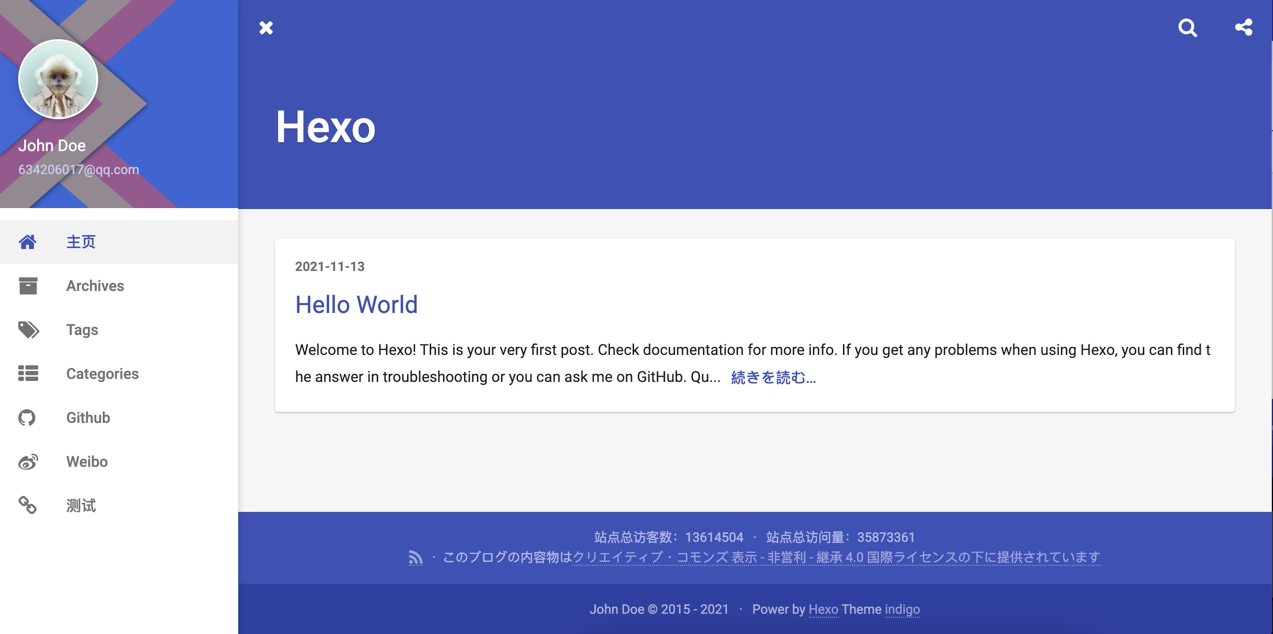Viewport: 1273px width, 634px height.
Task: Click the home icon beside 主页
Action: 28,242
